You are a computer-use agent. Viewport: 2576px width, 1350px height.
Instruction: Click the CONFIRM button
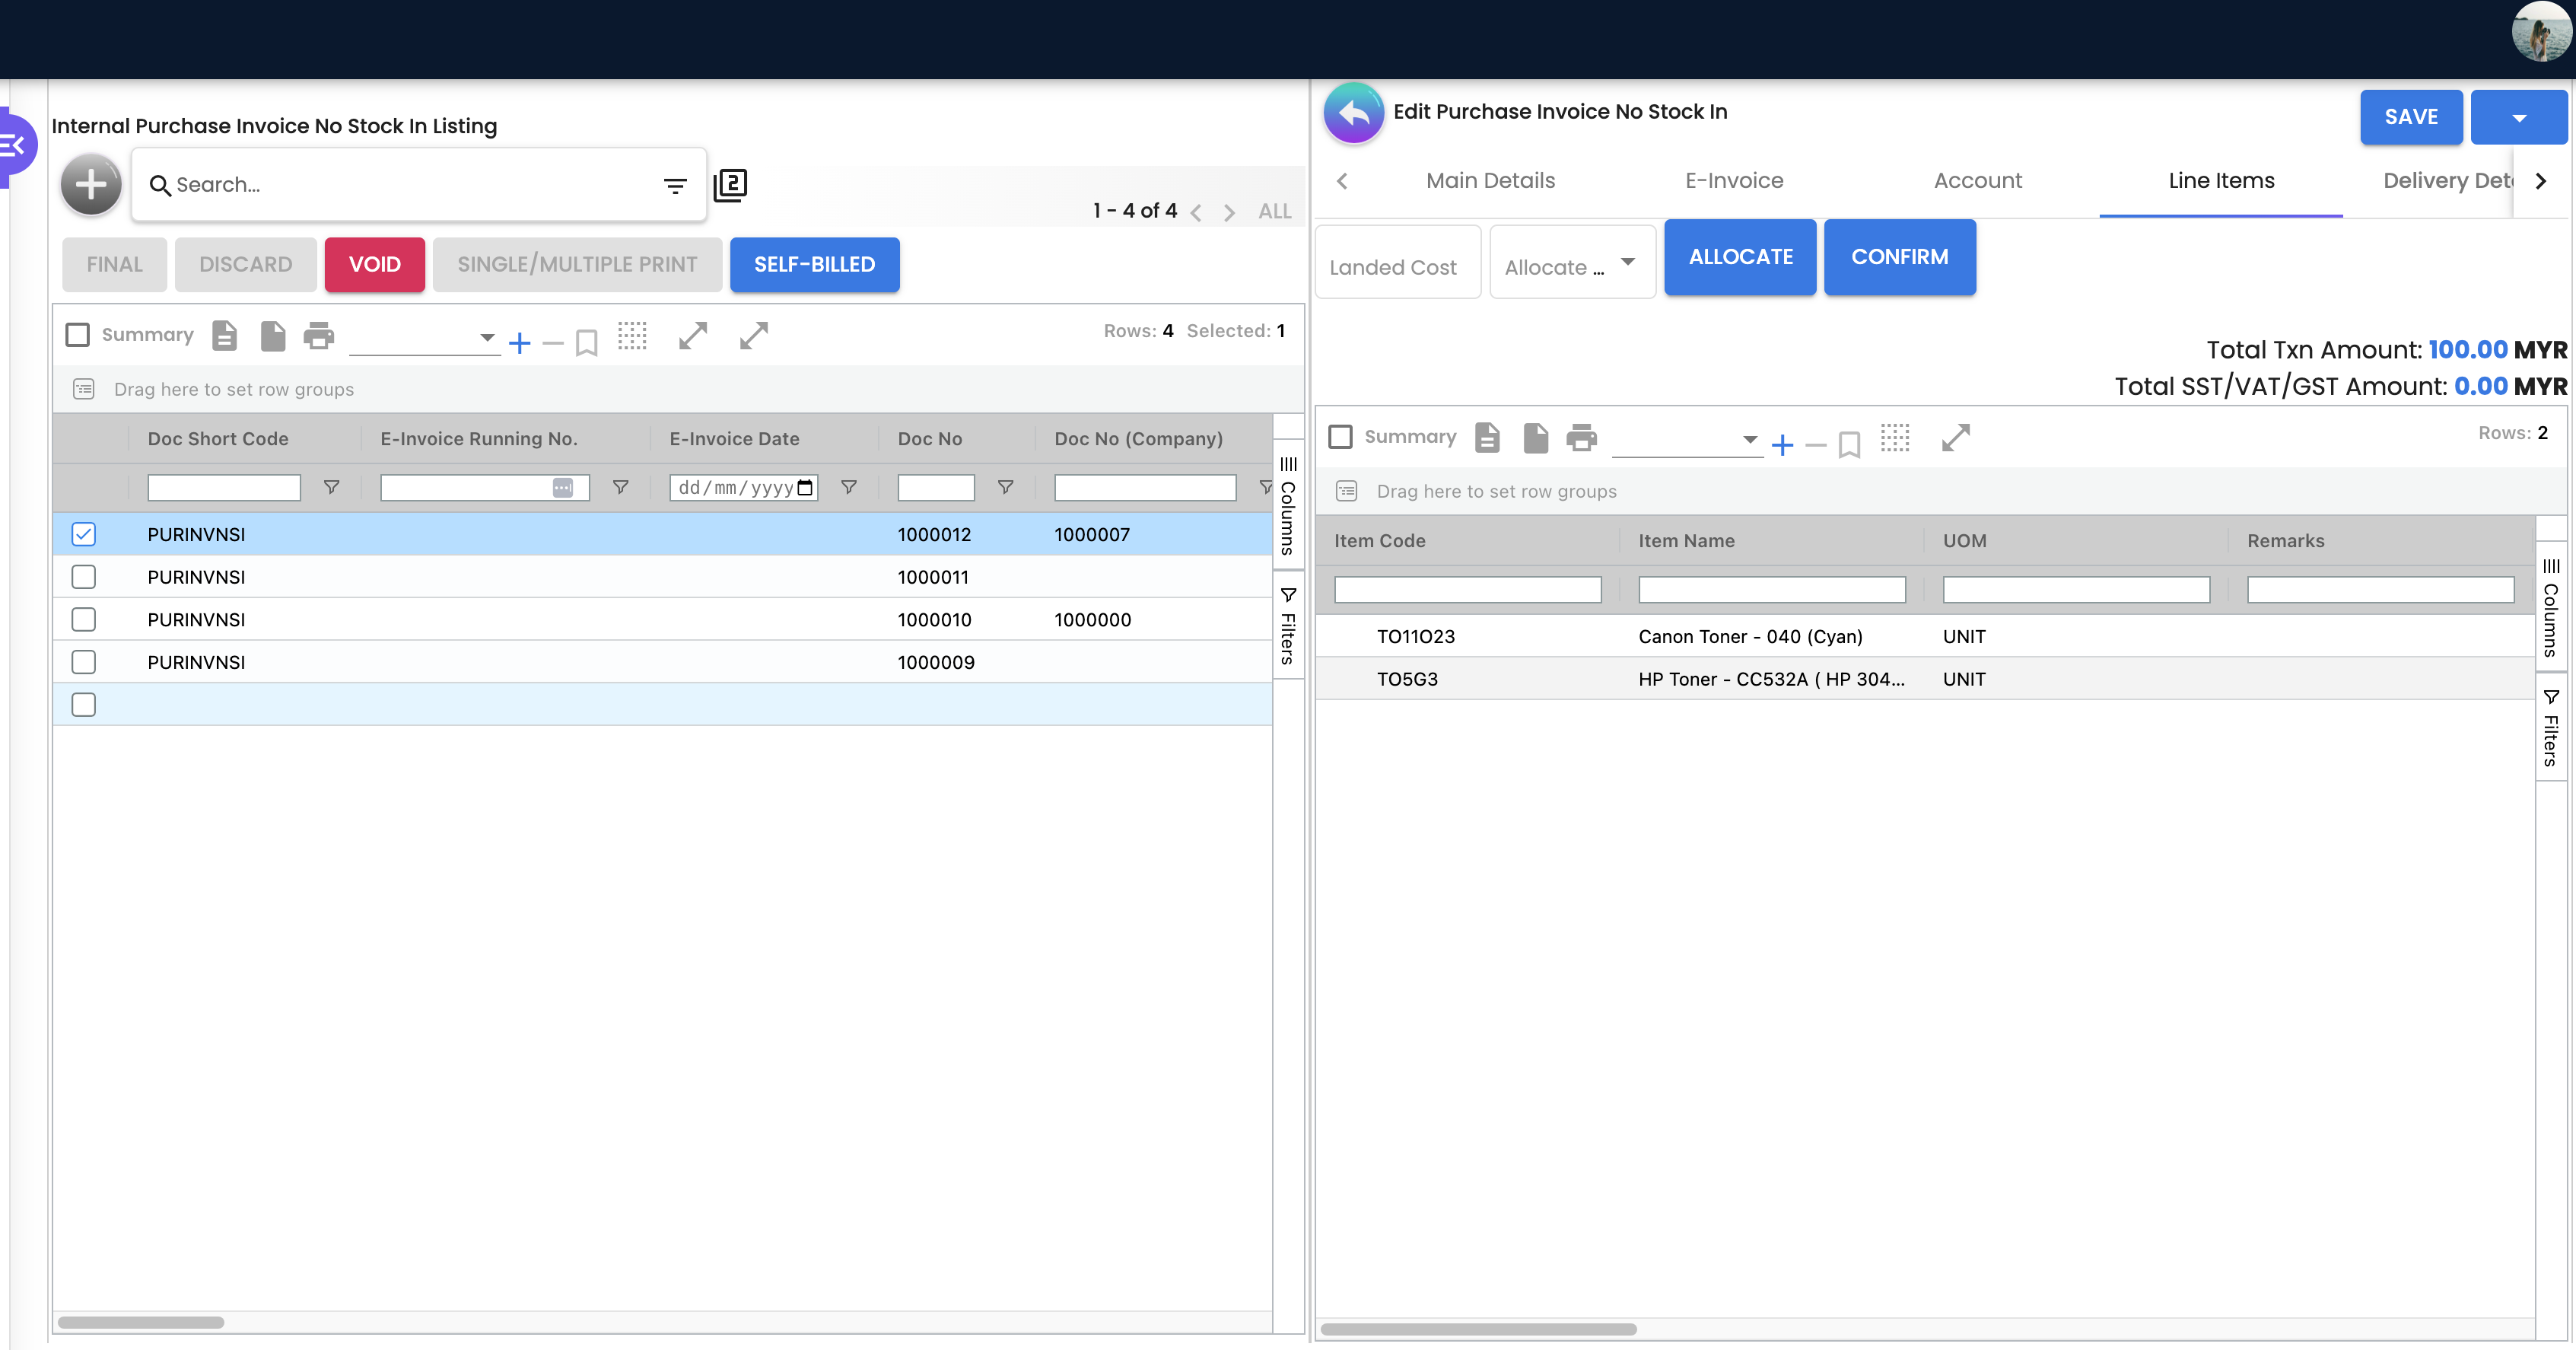tap(1899, 257)
